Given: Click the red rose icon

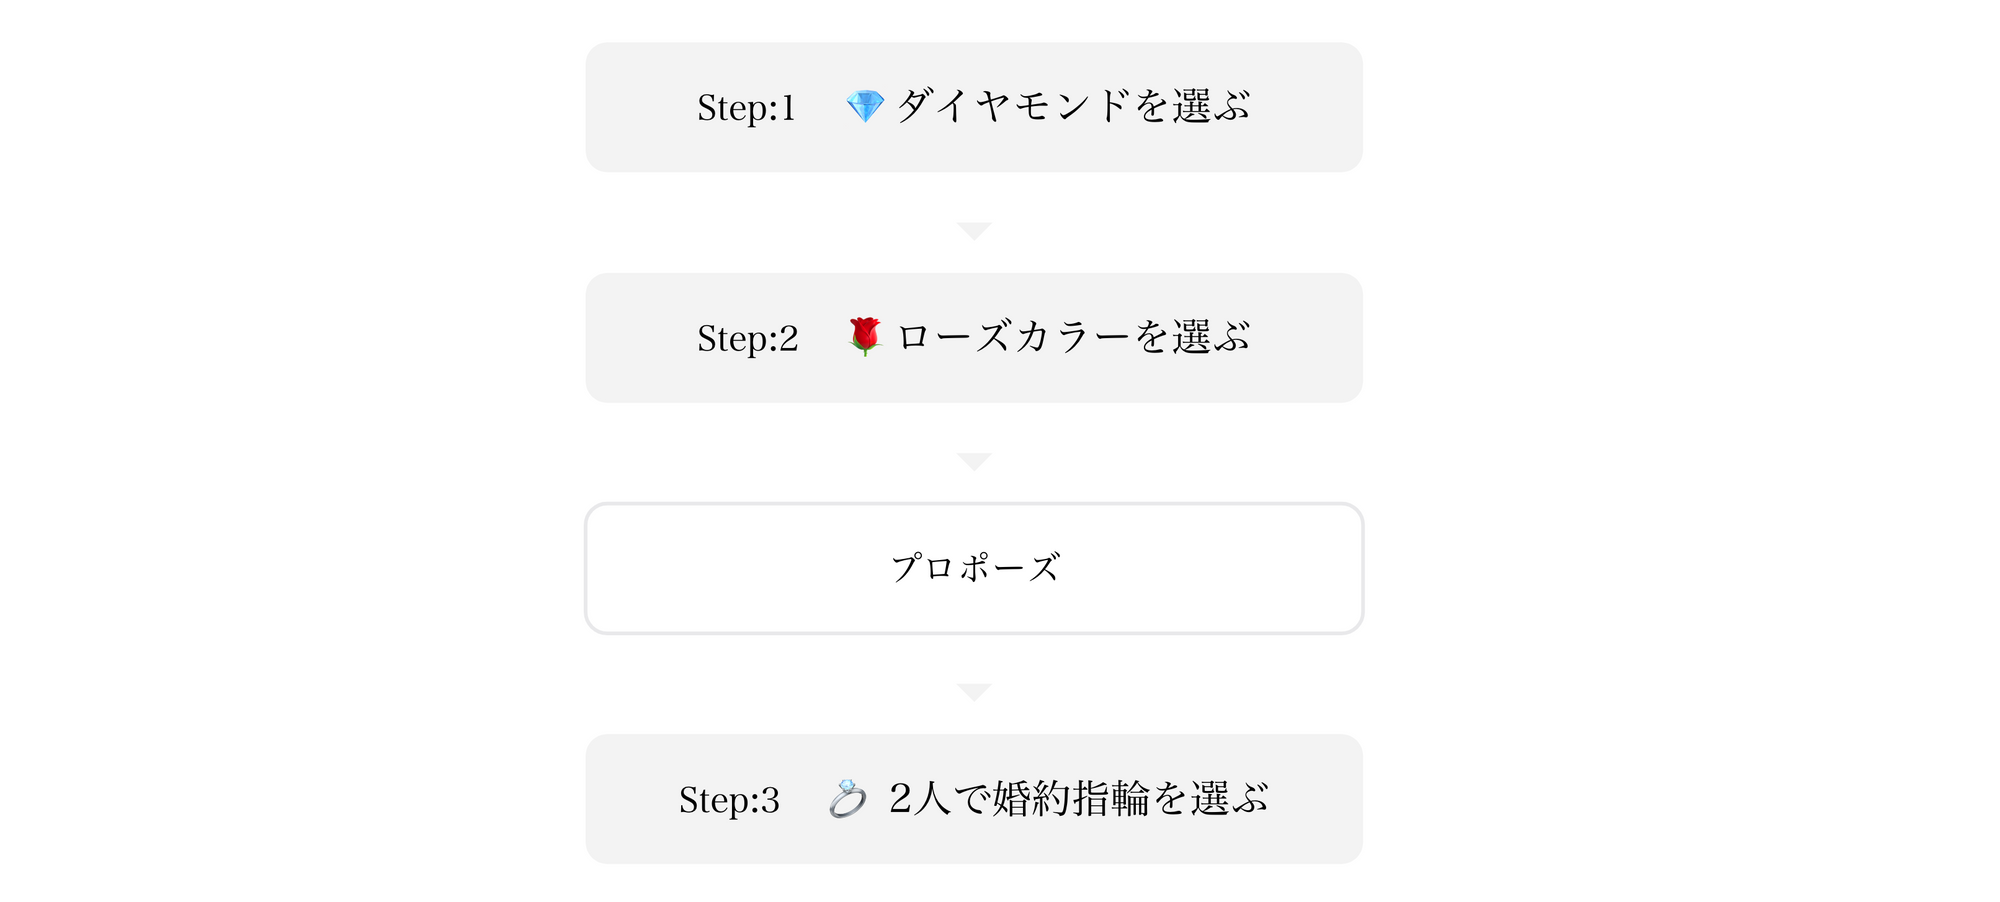Looking at the screenshot, I should (865, 337).
